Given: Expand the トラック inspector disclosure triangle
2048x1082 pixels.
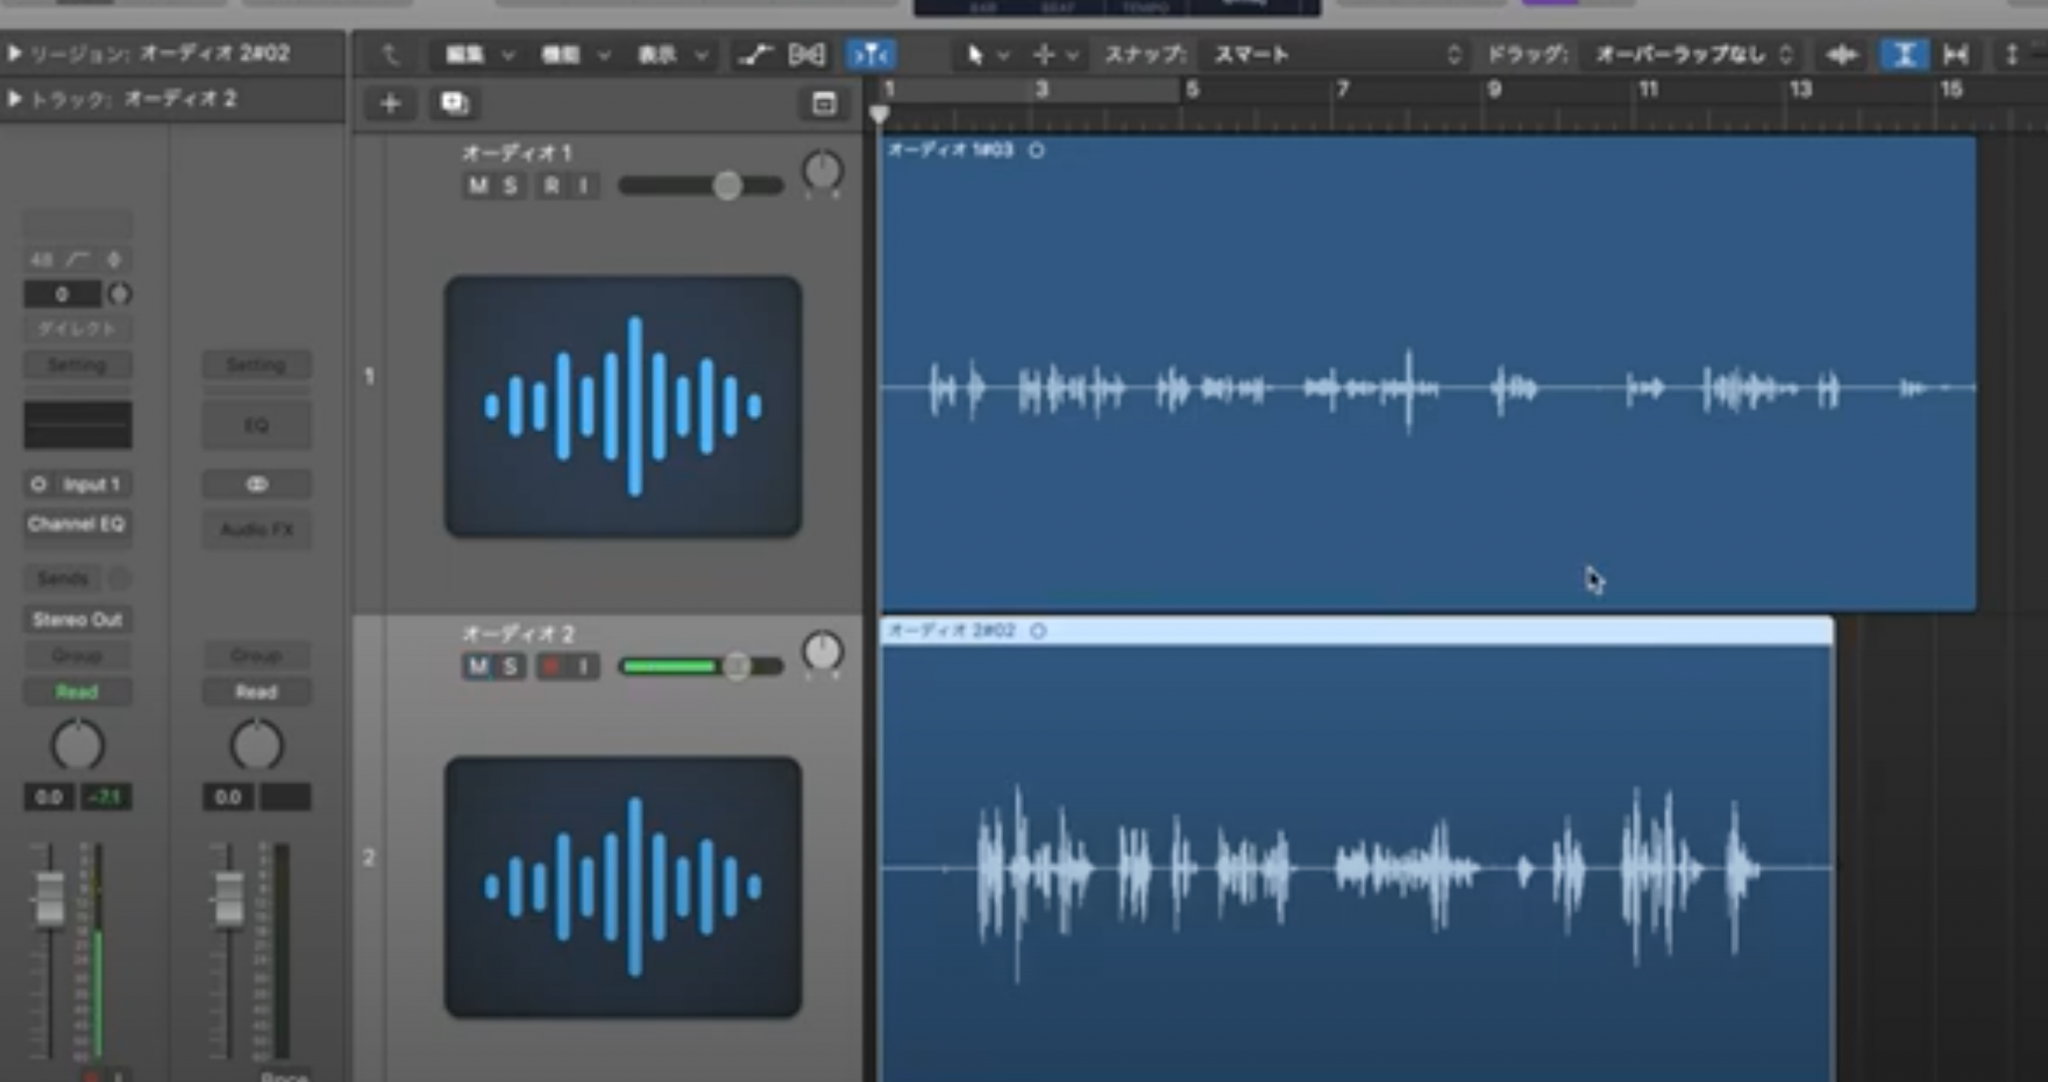Looking at the screenshot, I should pos(15,99).
